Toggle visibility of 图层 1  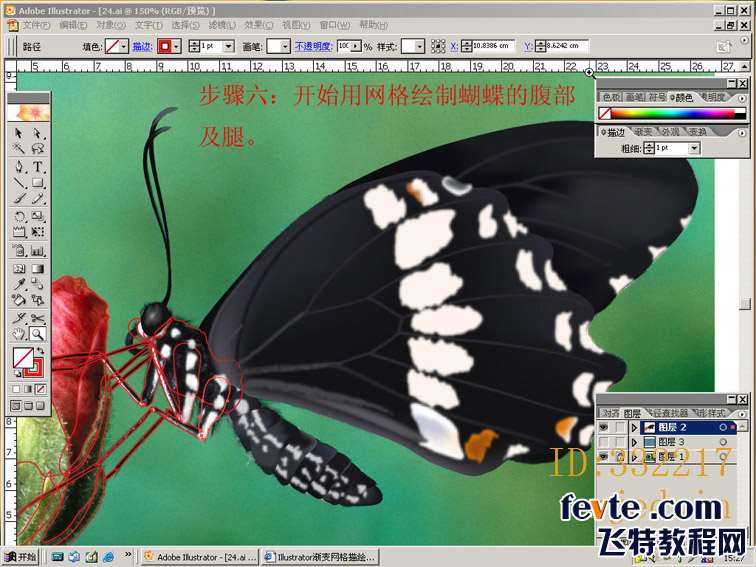604,456
